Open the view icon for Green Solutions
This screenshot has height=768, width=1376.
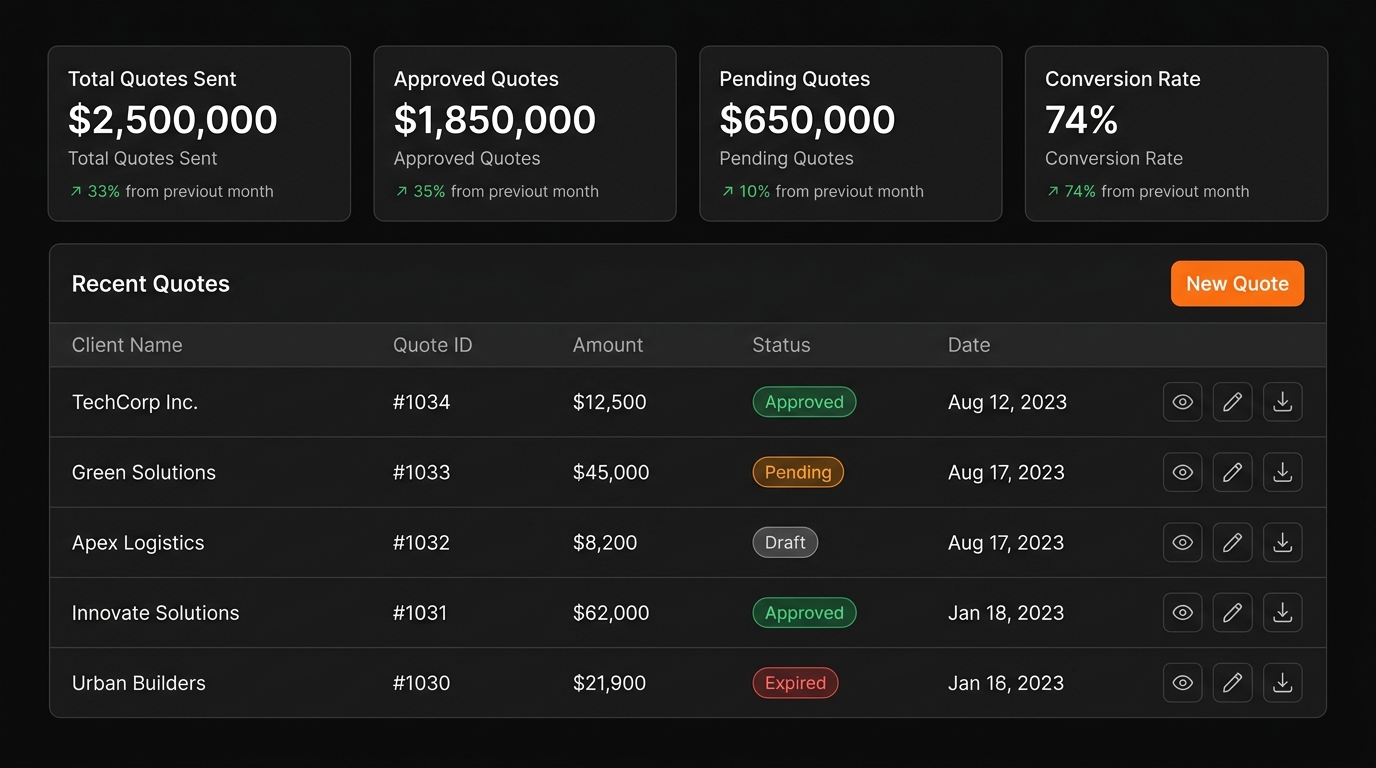point(1182,472)
